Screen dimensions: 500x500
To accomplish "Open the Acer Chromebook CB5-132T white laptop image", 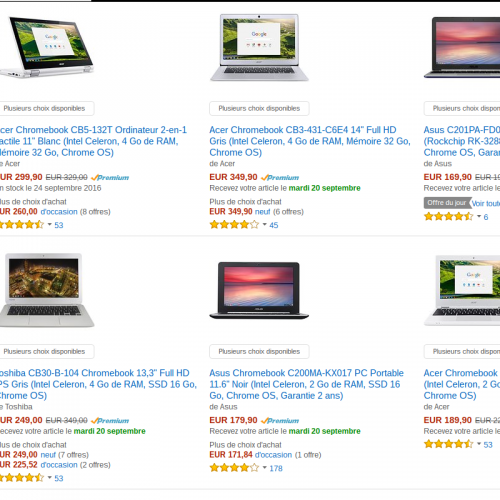I will 47,47.
